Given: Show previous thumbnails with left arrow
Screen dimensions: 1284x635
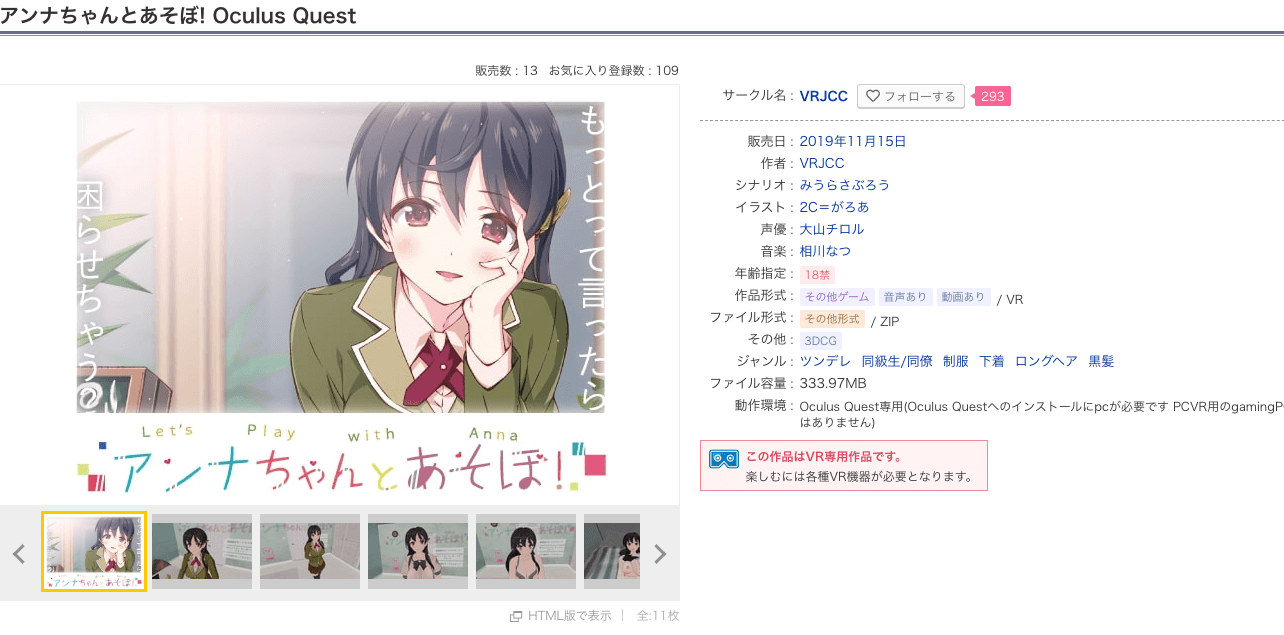Looking at the screenshot, I should [18, 553].
